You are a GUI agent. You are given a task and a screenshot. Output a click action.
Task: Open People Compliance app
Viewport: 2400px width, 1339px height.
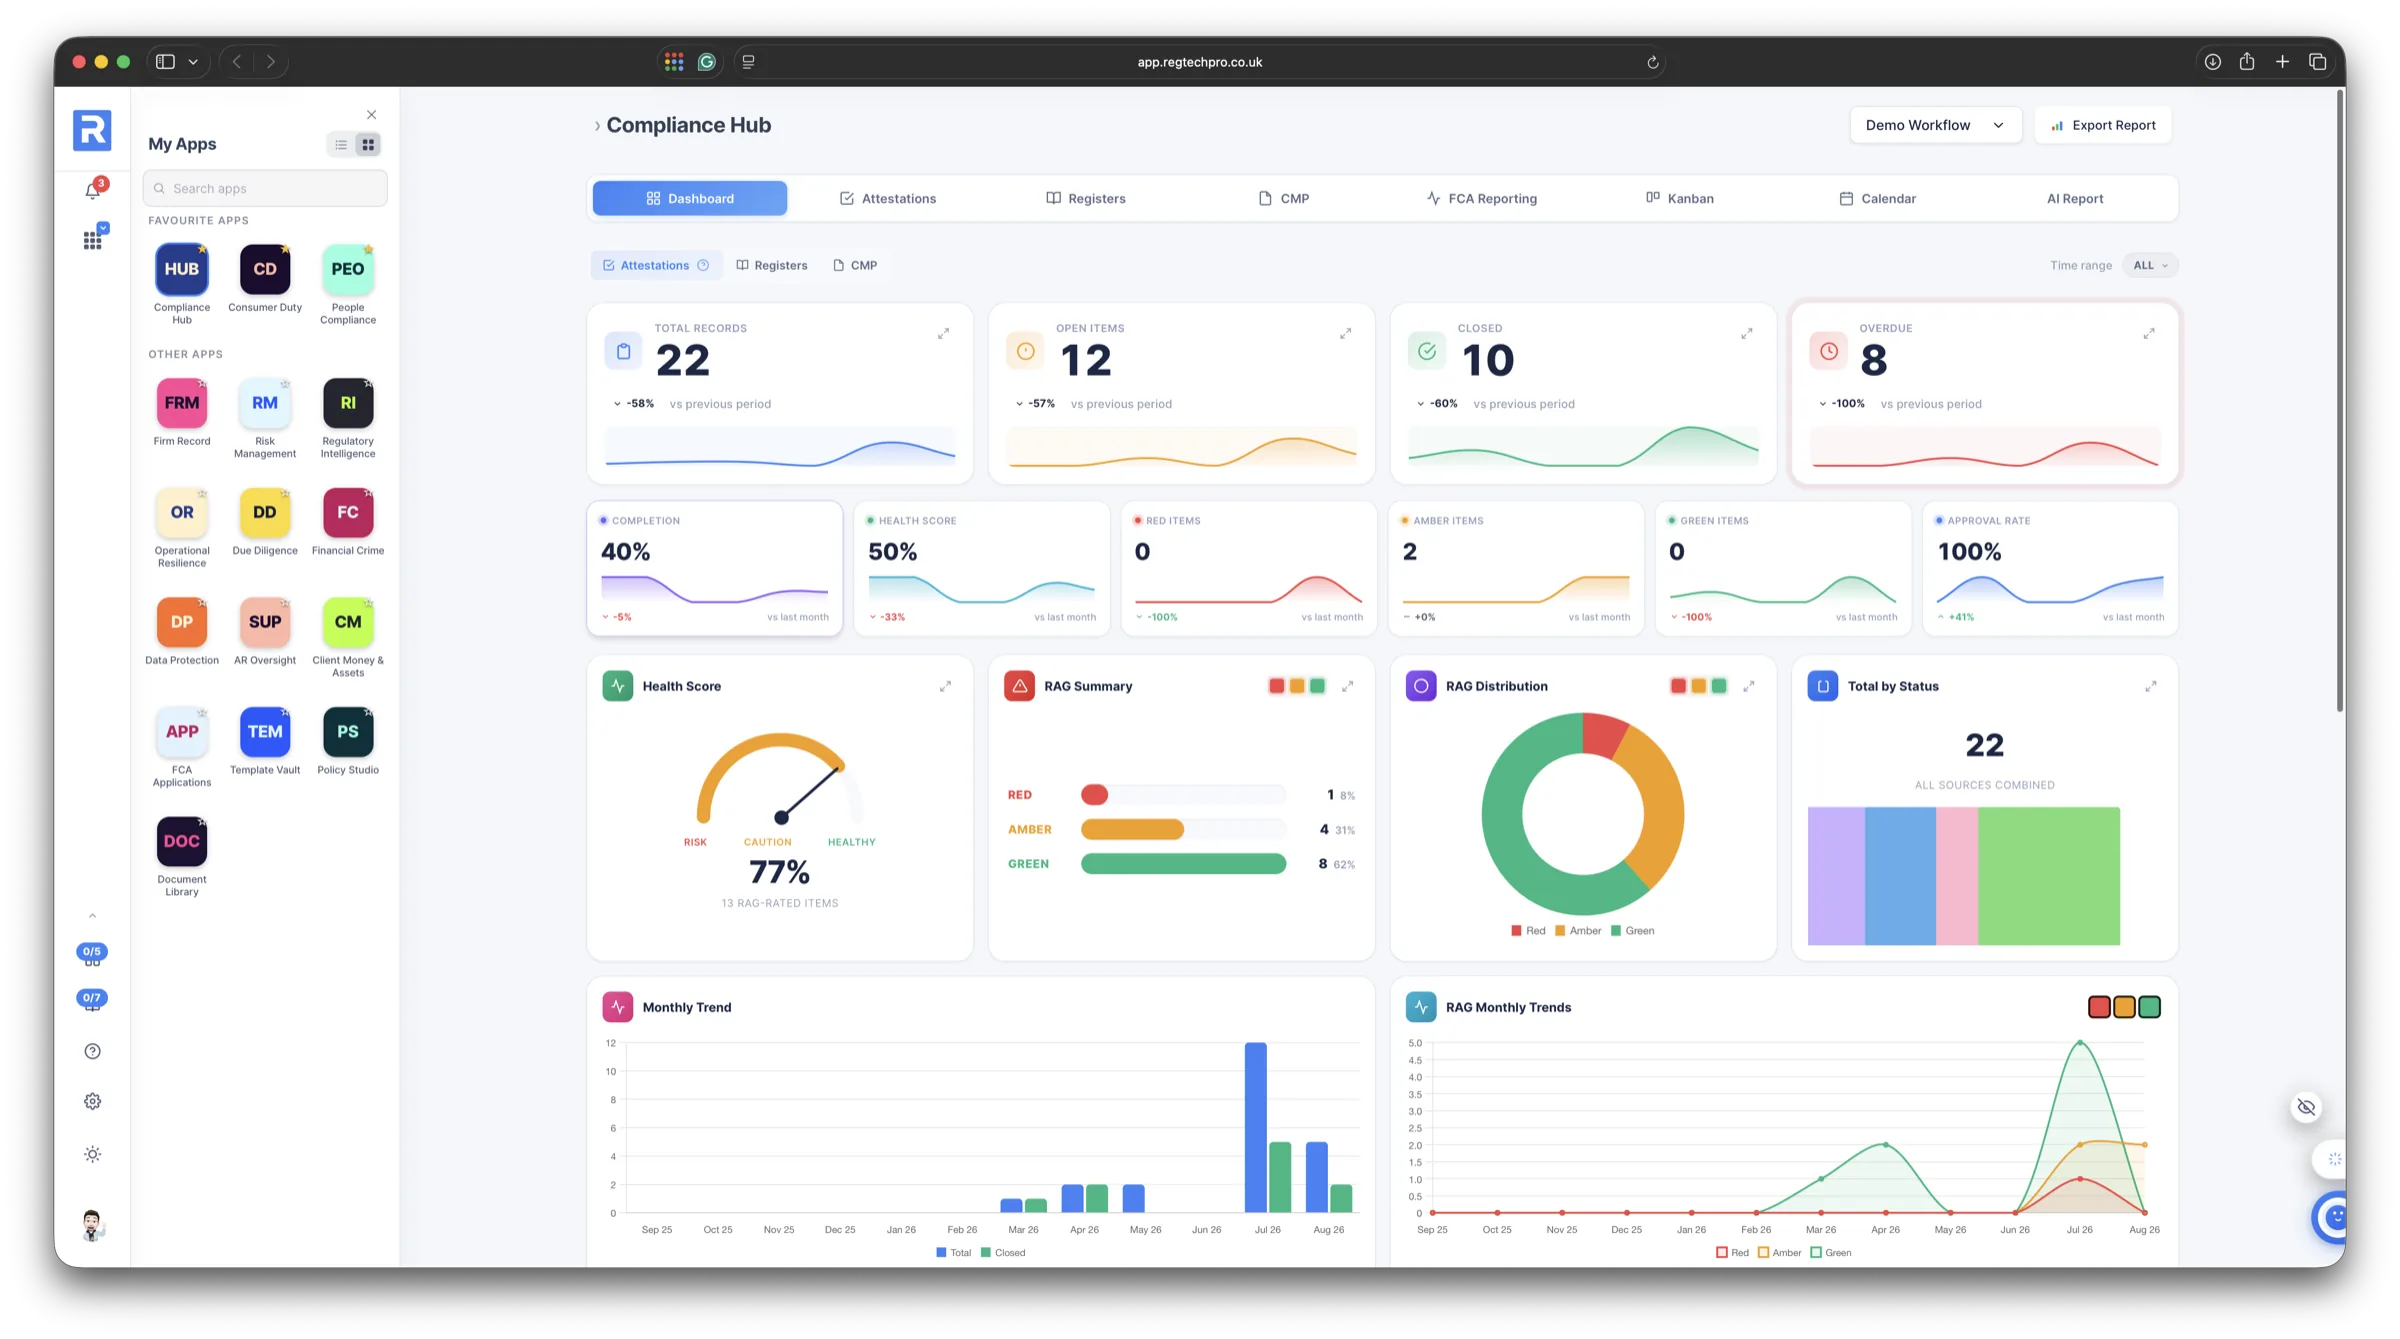tap(348, 269)
